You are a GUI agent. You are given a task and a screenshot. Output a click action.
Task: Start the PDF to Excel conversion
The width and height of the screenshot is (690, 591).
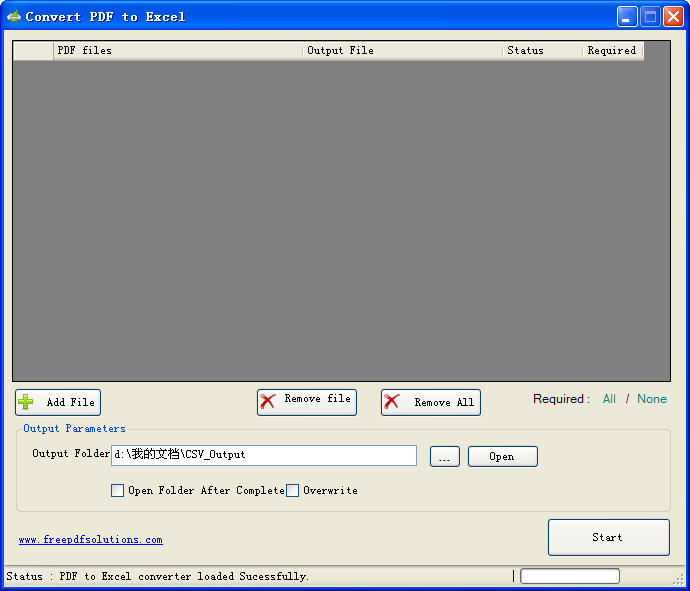click(x=608, y=537)
